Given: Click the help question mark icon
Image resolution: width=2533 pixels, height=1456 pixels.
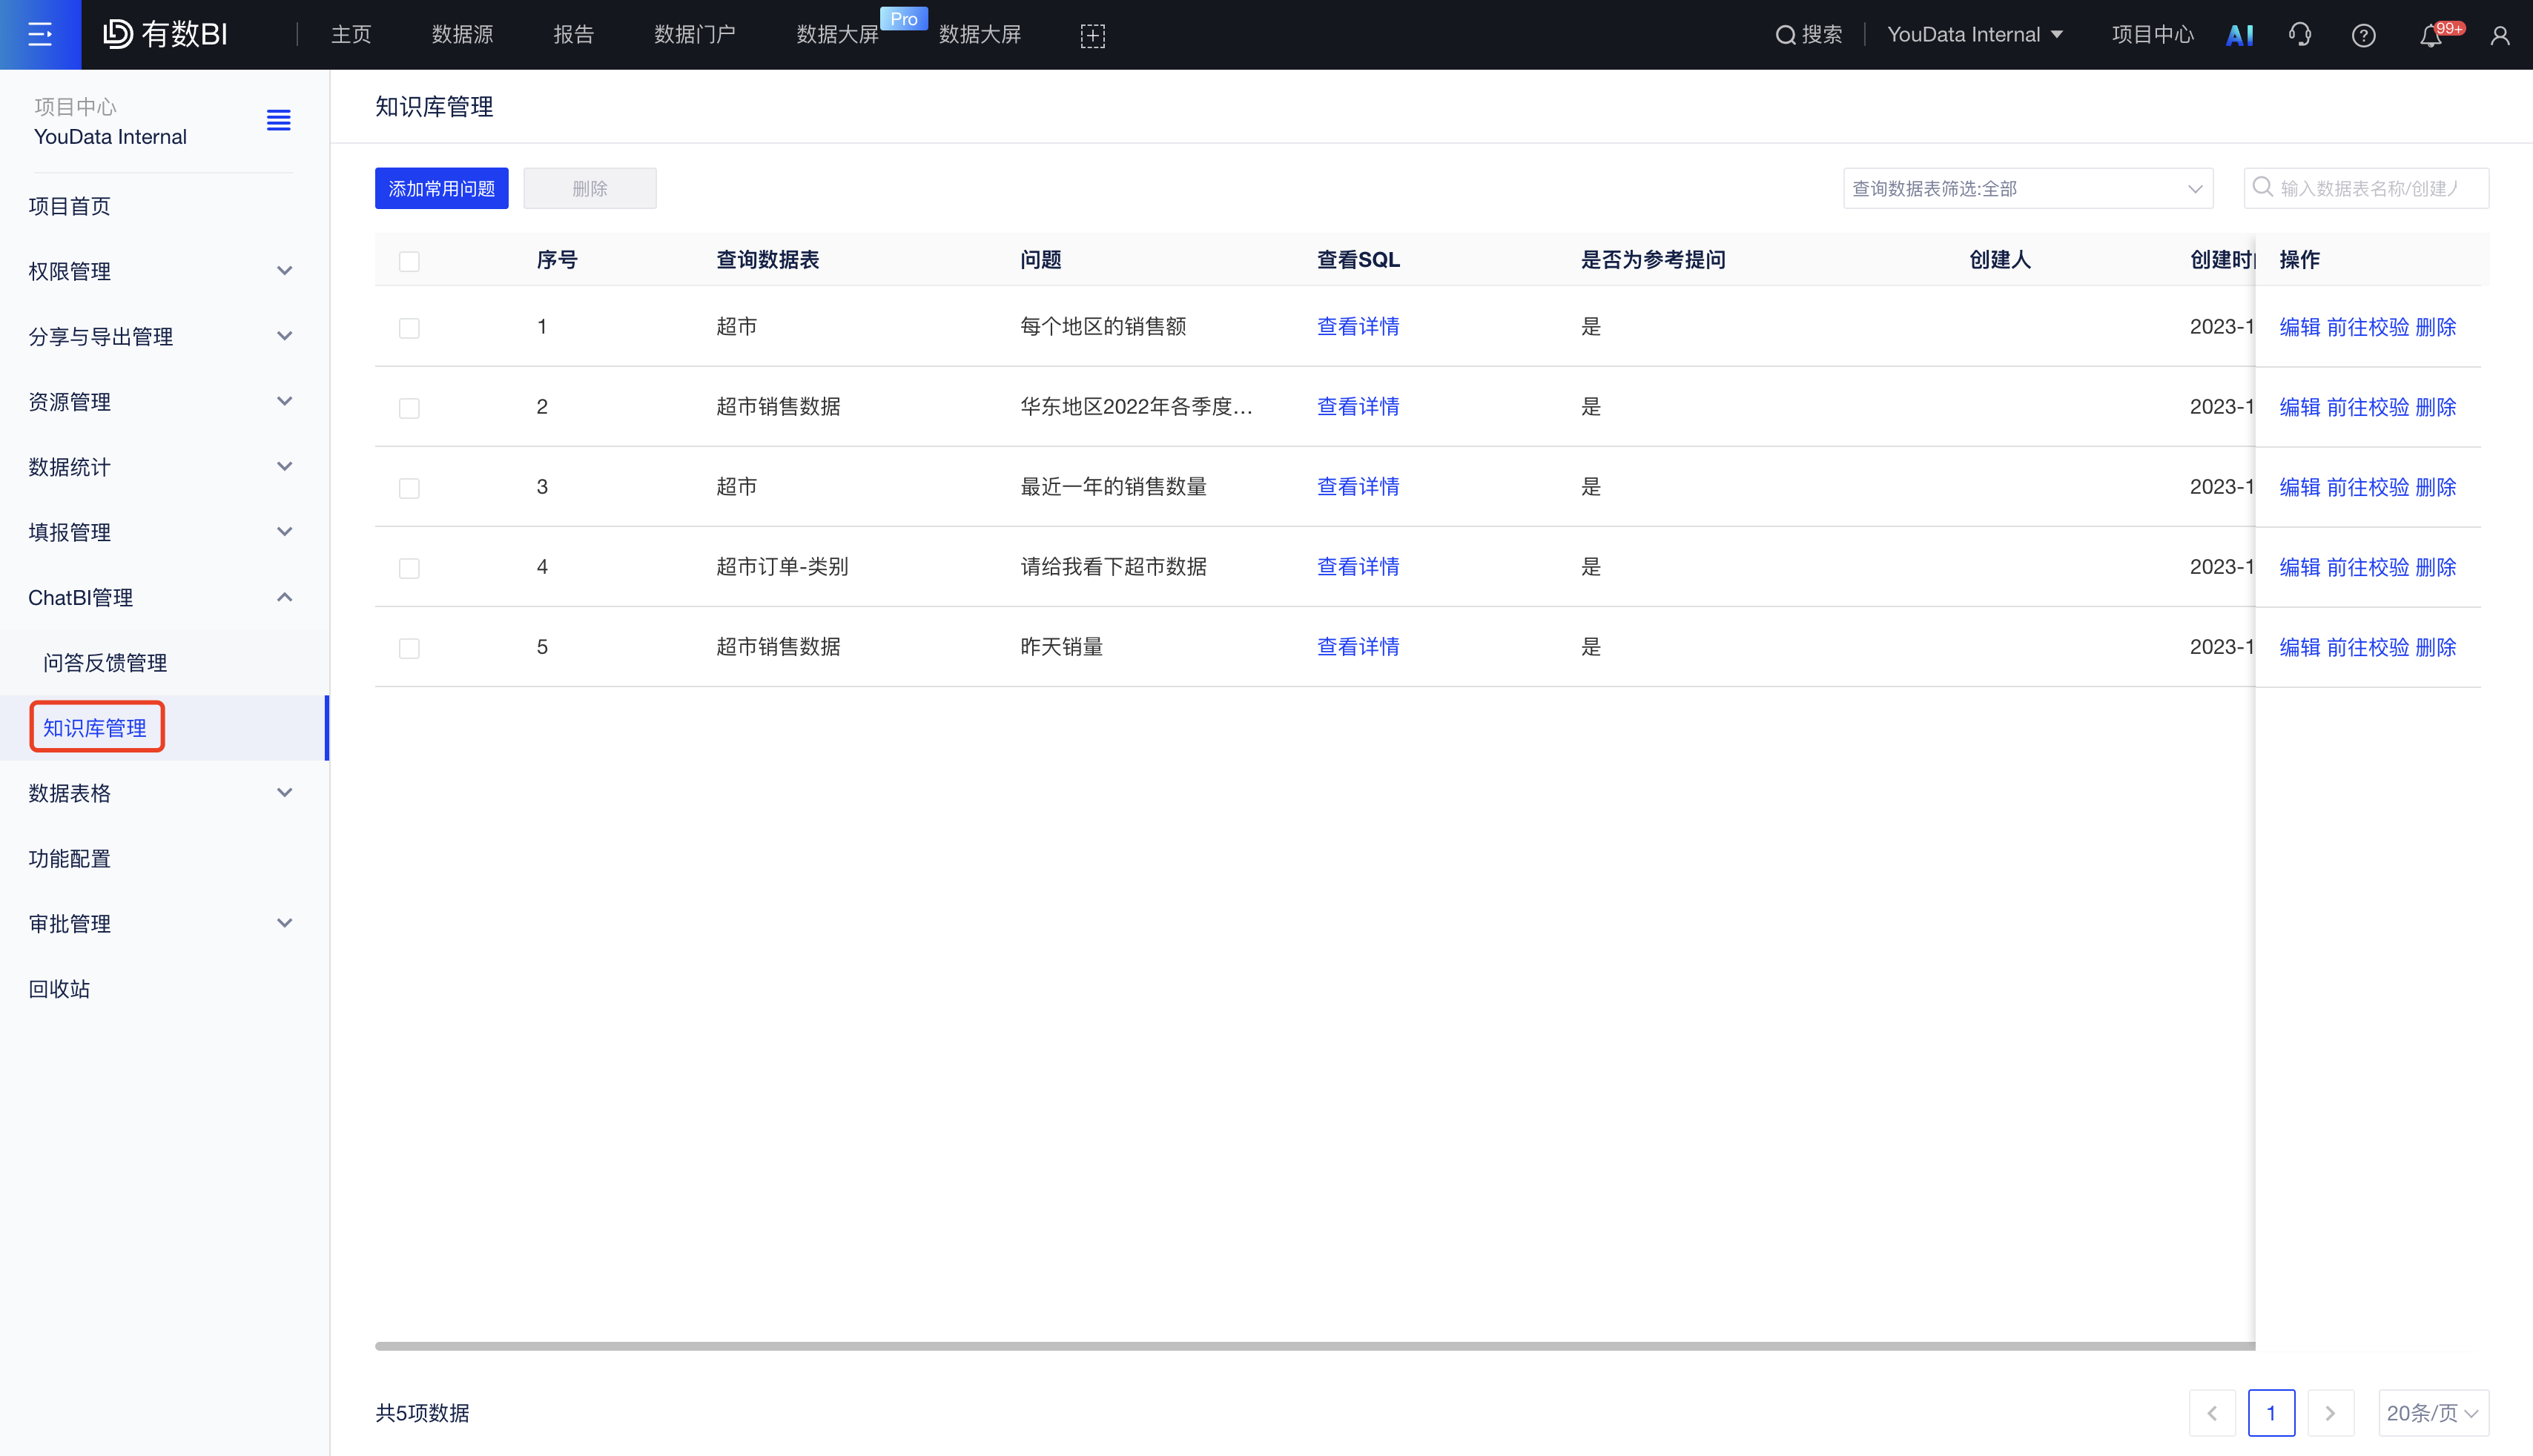Looking at the screenshot, I should [2363, 35].
